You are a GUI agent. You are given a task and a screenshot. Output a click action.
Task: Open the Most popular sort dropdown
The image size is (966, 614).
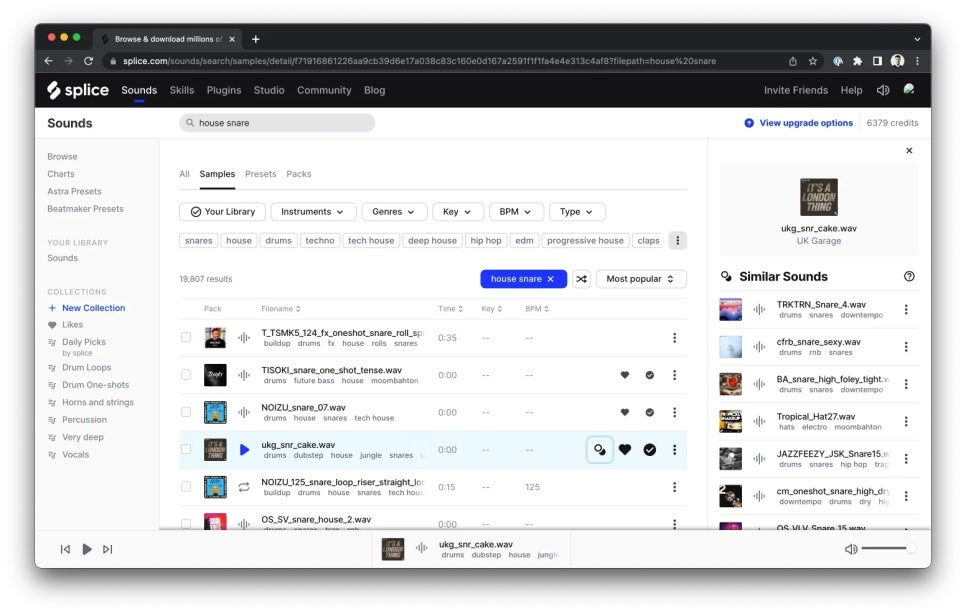[641, 279]
